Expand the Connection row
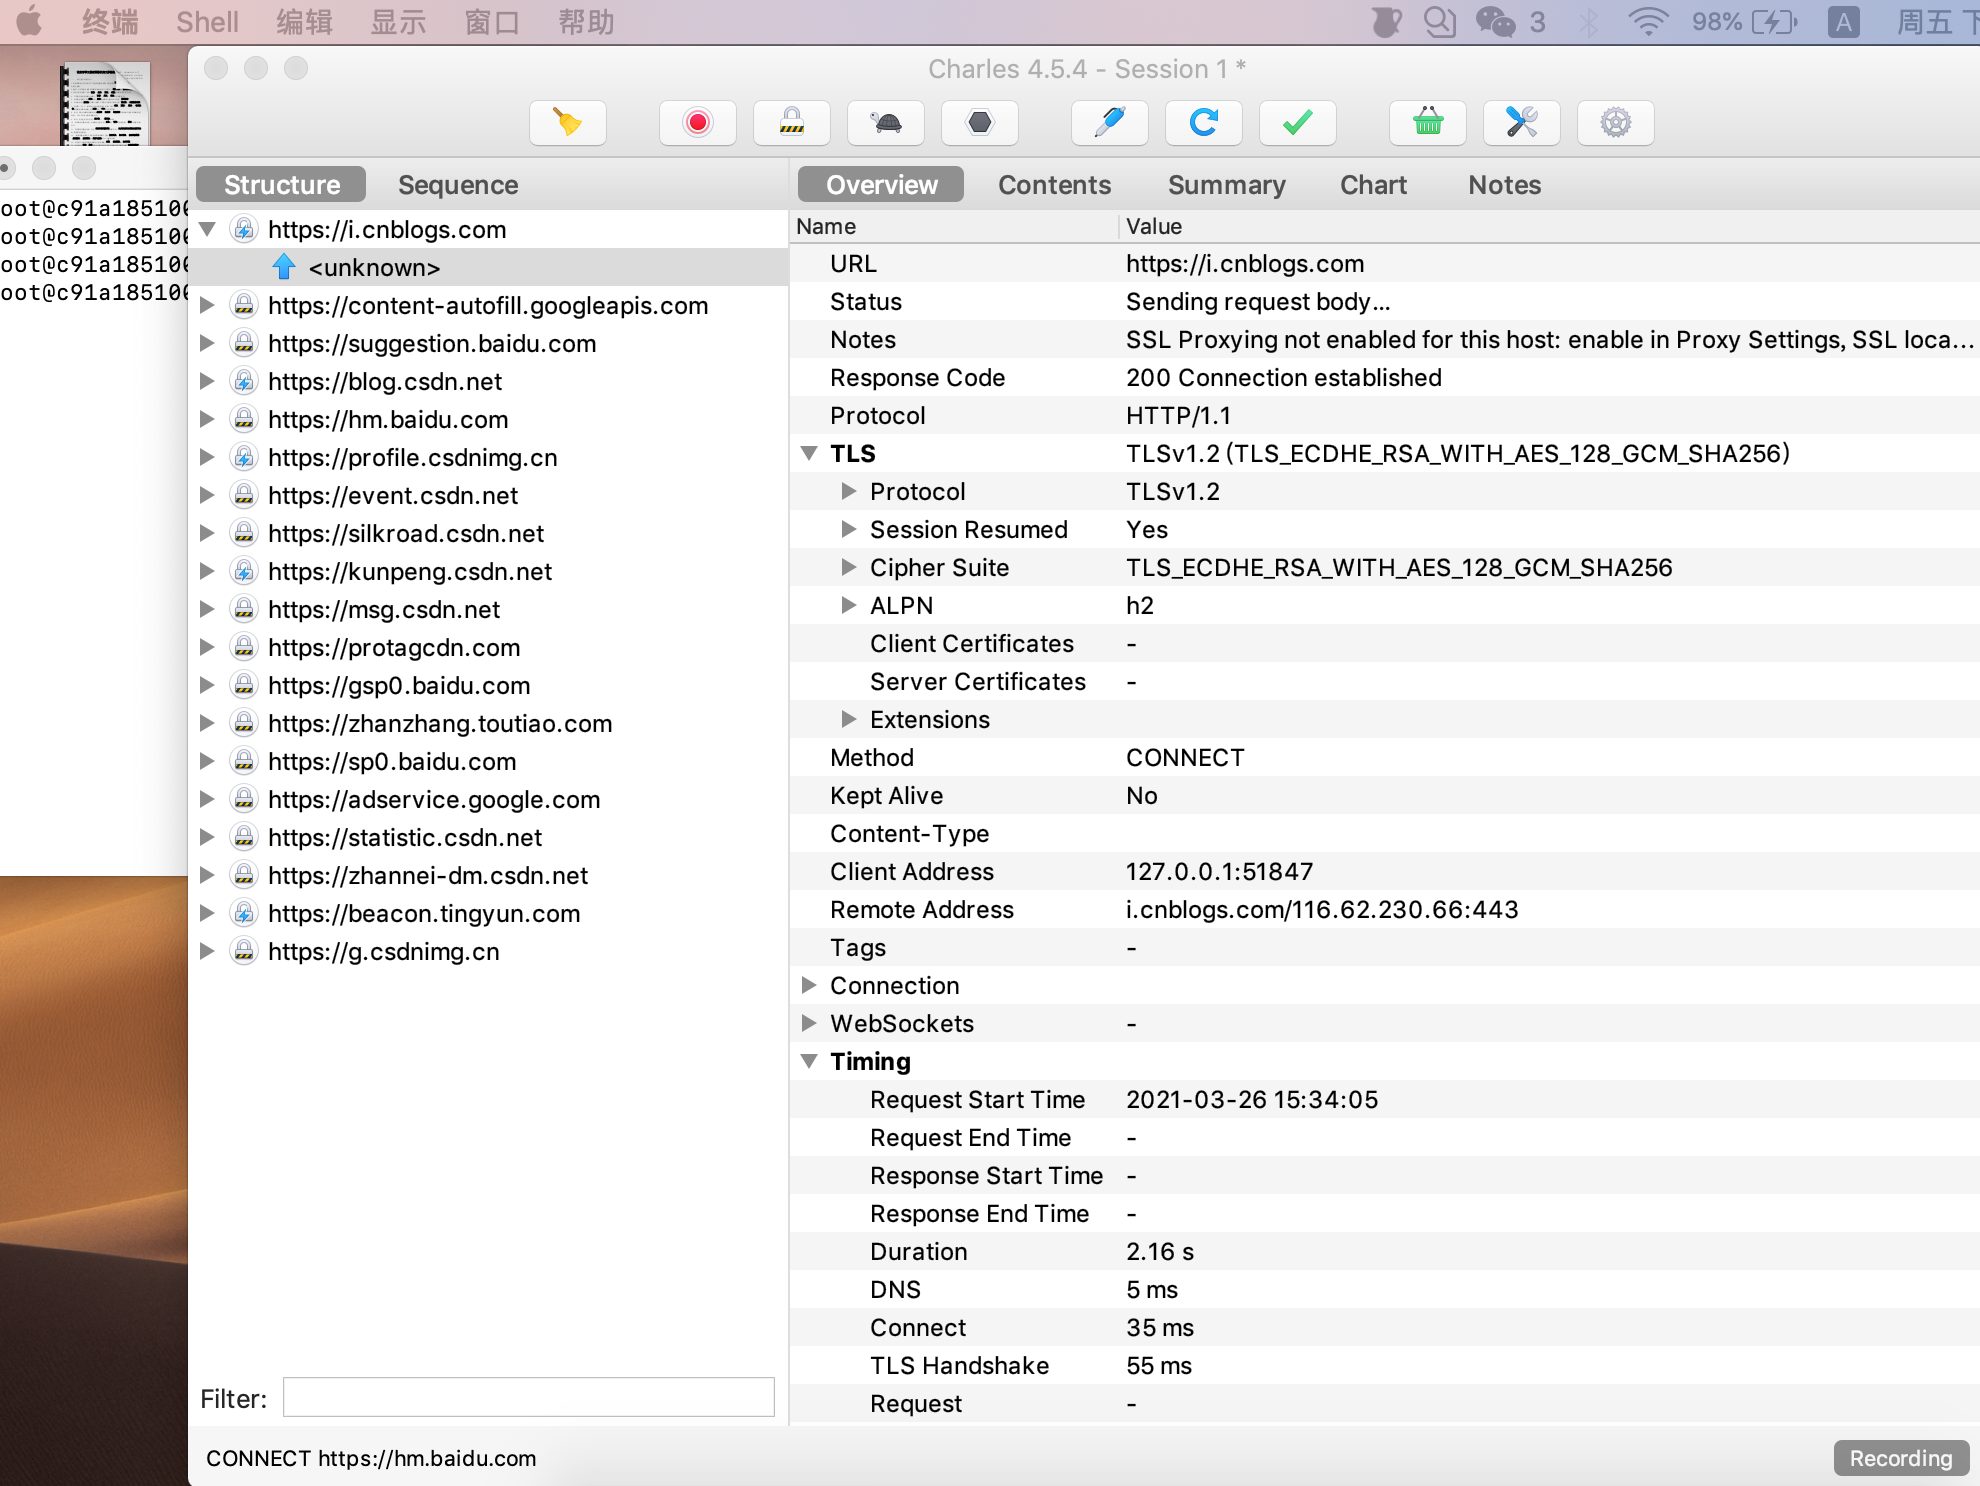 pyautogui.click(x=809, y=985)
